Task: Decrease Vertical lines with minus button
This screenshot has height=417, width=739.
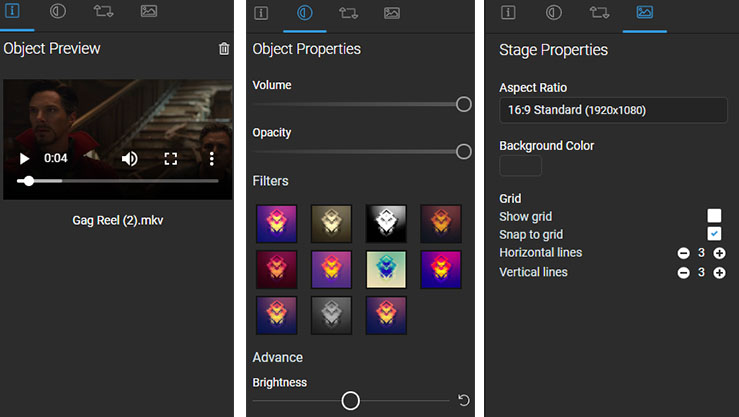Action: pos(683,273)
